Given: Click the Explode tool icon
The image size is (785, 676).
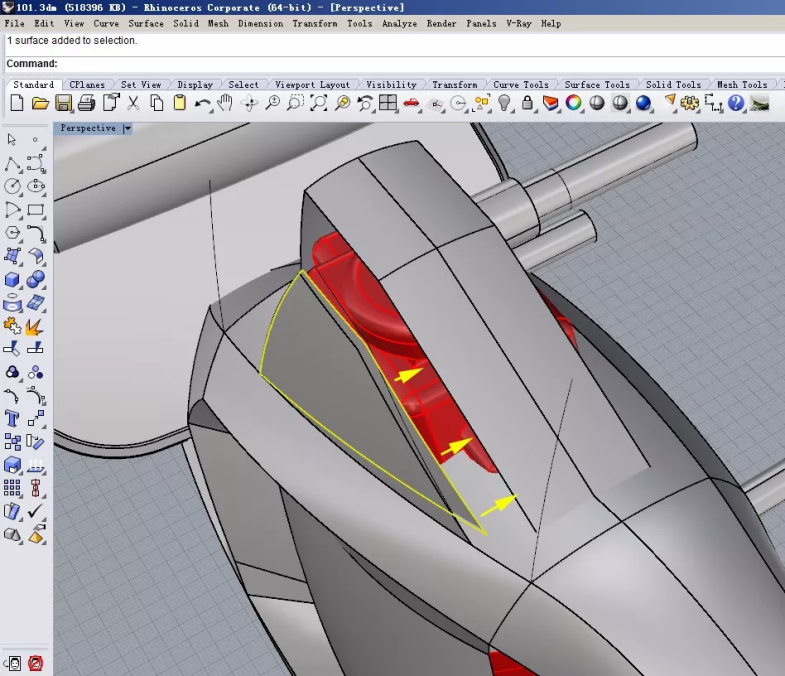Looking at the screenshot, I should pyautogui.click(x=35, y=327).
